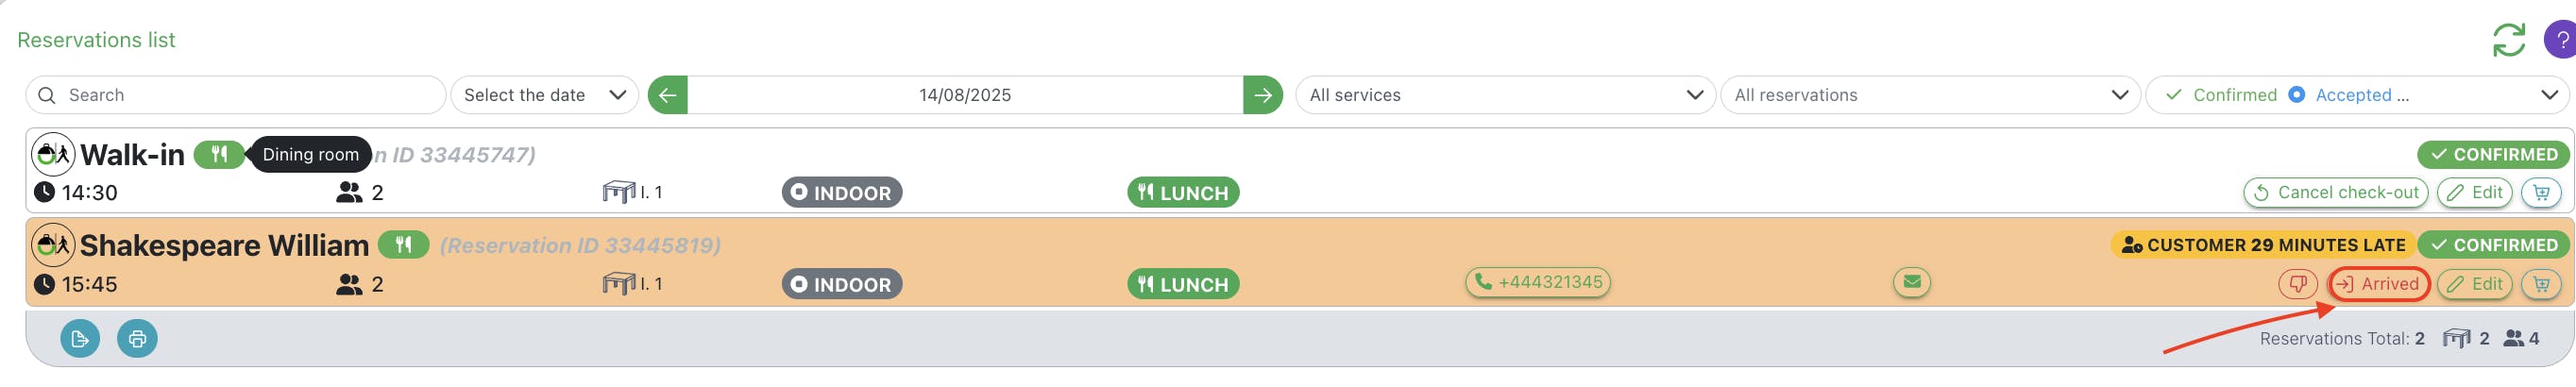2576x387 pixels.
Task: Open the All reservations filter dropdown
Action: (1930, 95)
